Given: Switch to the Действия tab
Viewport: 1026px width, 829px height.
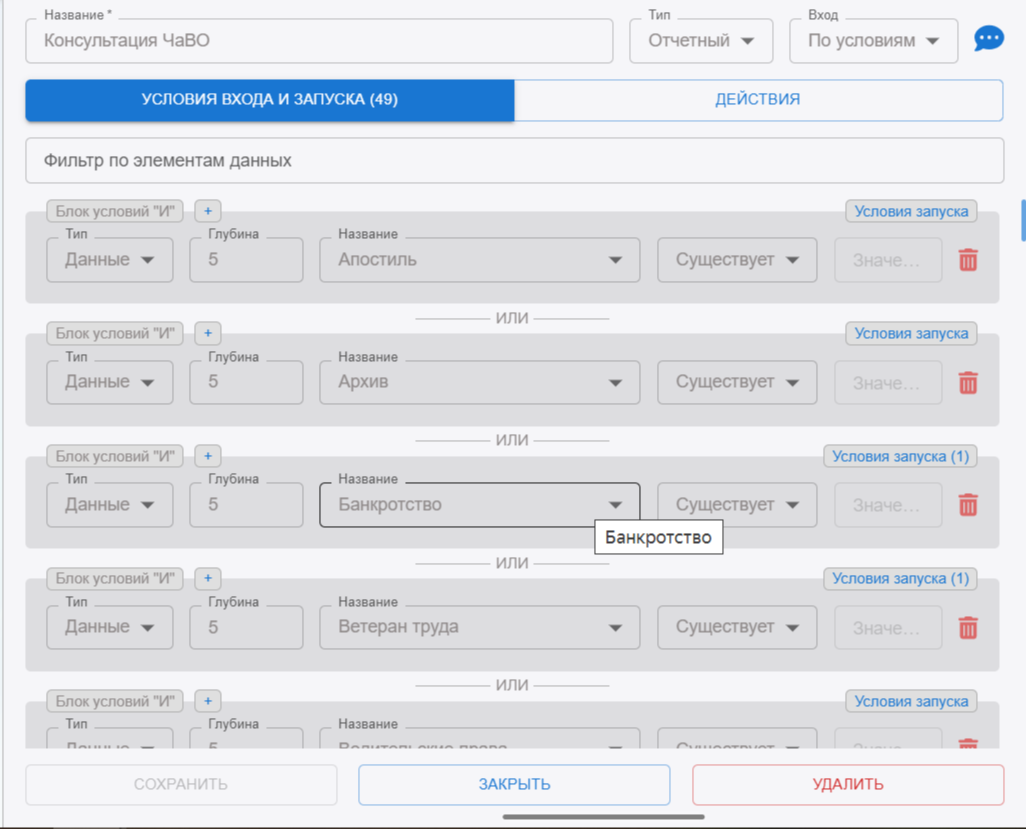Looking at the screenshot, I should click(757, 100).
